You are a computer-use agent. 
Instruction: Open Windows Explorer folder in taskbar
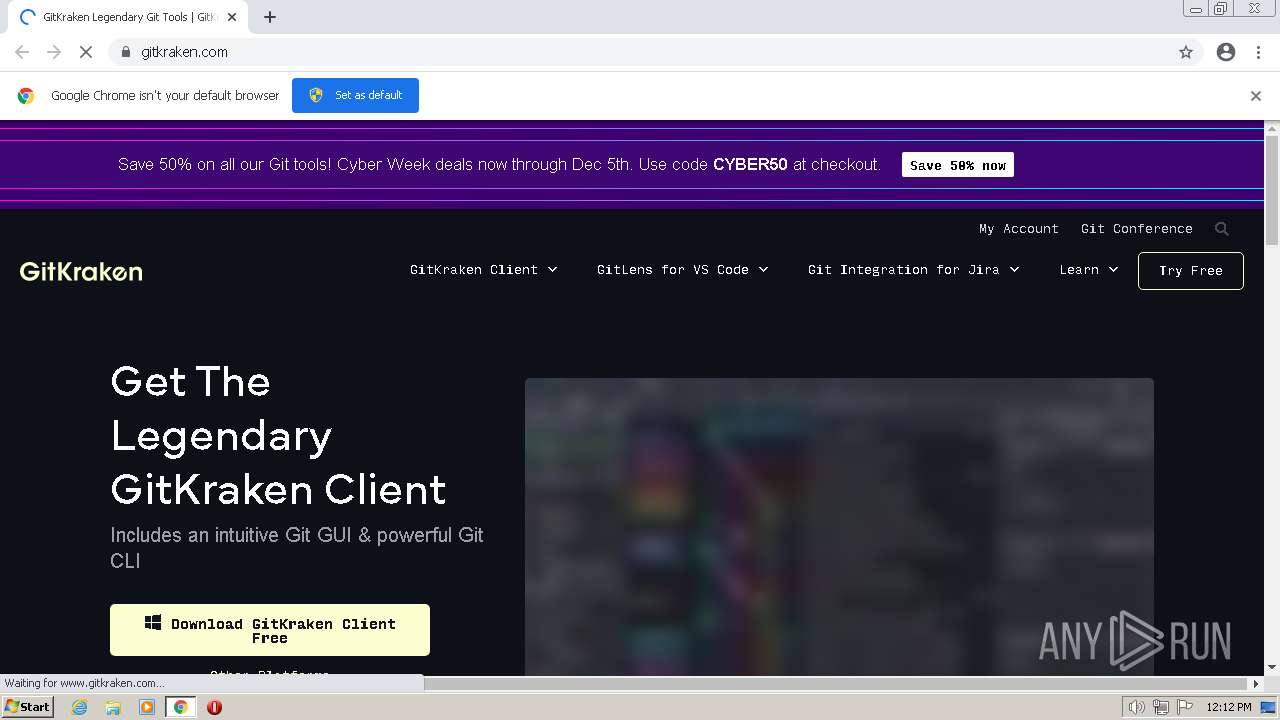113,707
